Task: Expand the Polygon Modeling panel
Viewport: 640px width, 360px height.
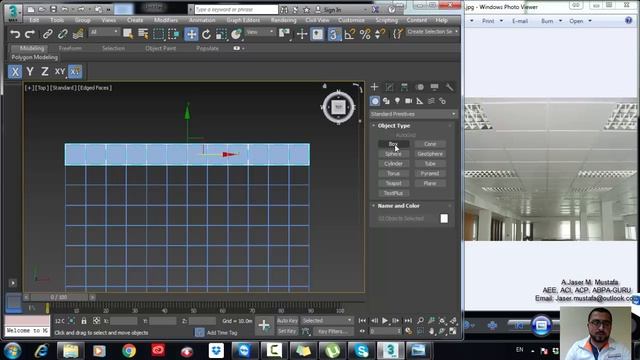Action: (34, 58)
